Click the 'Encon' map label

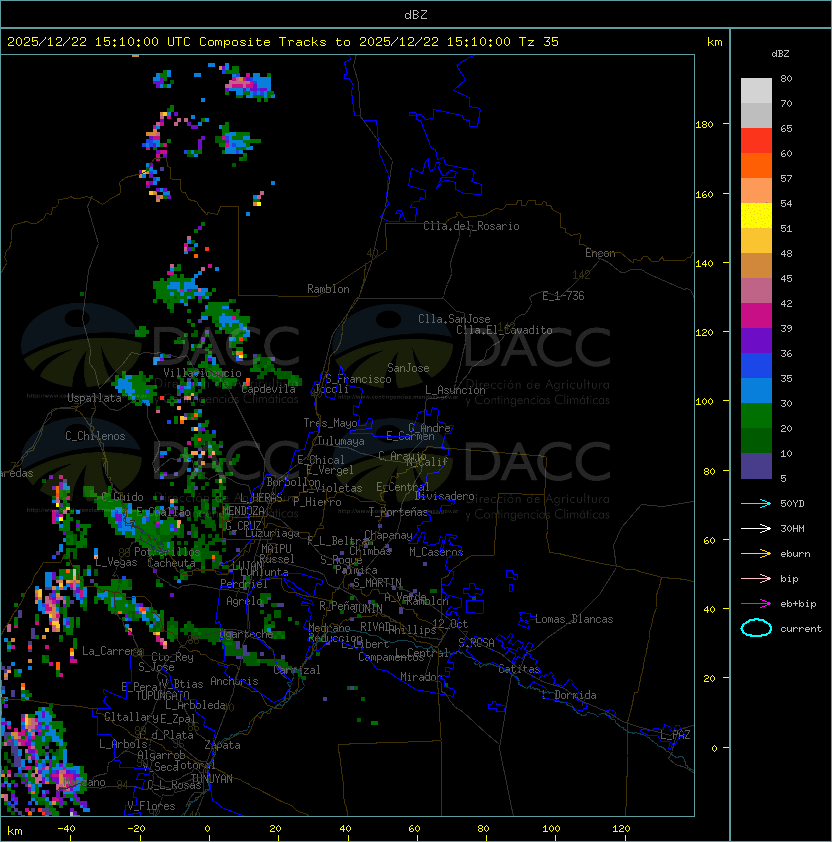point(600,253)
